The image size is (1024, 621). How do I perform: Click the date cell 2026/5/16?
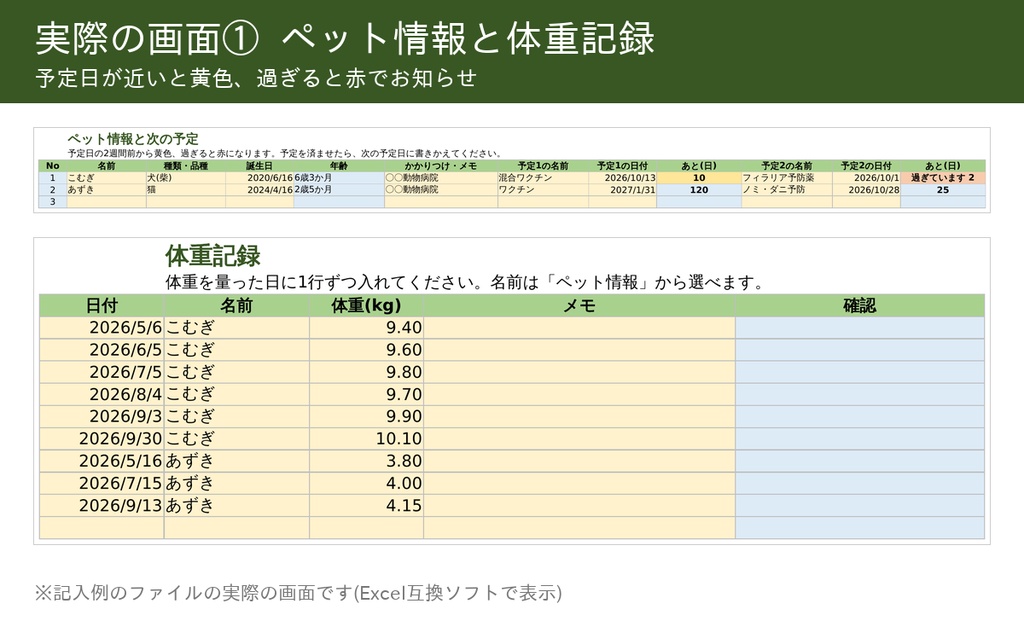pos(101,461)
